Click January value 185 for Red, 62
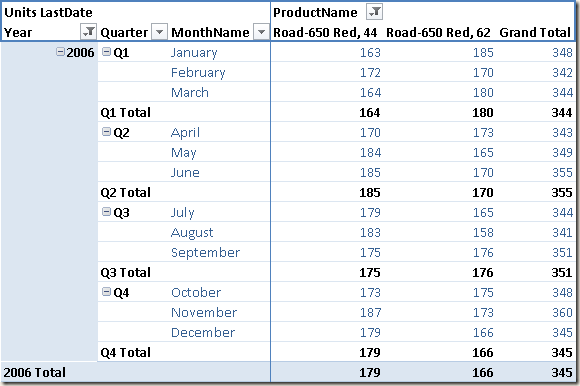The width and height of the screenshot is (580, 386). pyautogui.click(x=483, y=53)
